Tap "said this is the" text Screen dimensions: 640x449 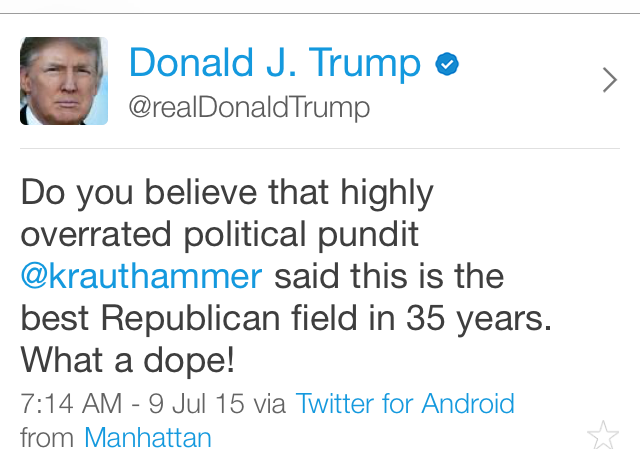[x=389, y=275]
